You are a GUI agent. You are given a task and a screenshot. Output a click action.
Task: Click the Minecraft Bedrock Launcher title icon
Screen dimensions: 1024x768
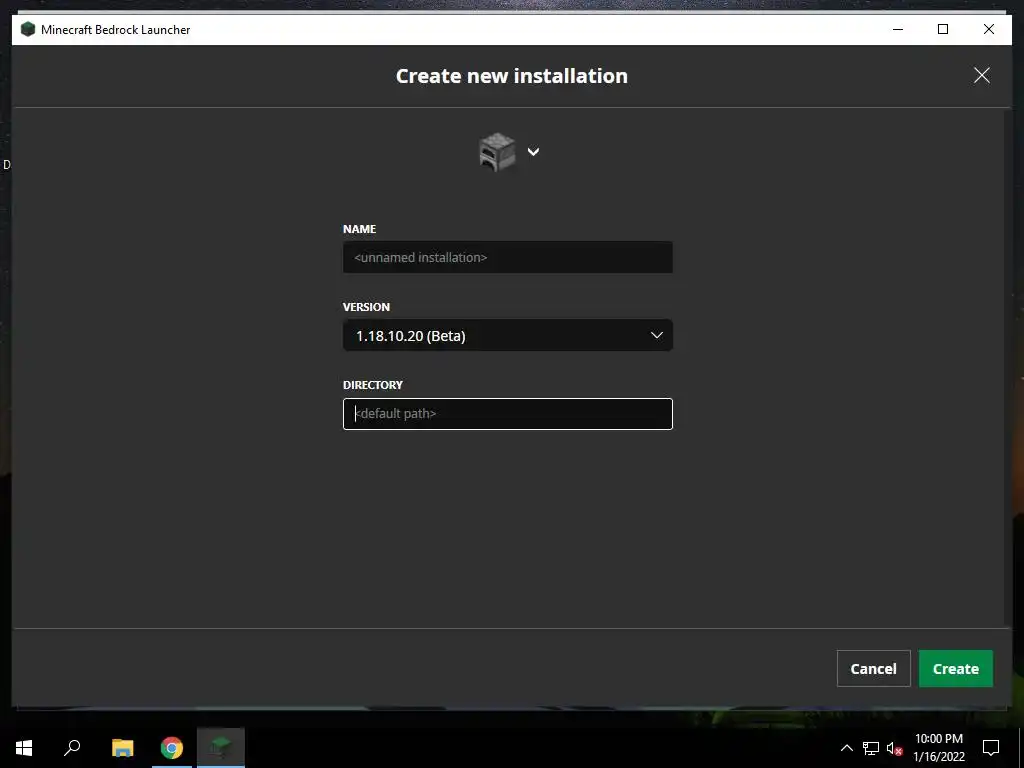[x=27, y=29]
